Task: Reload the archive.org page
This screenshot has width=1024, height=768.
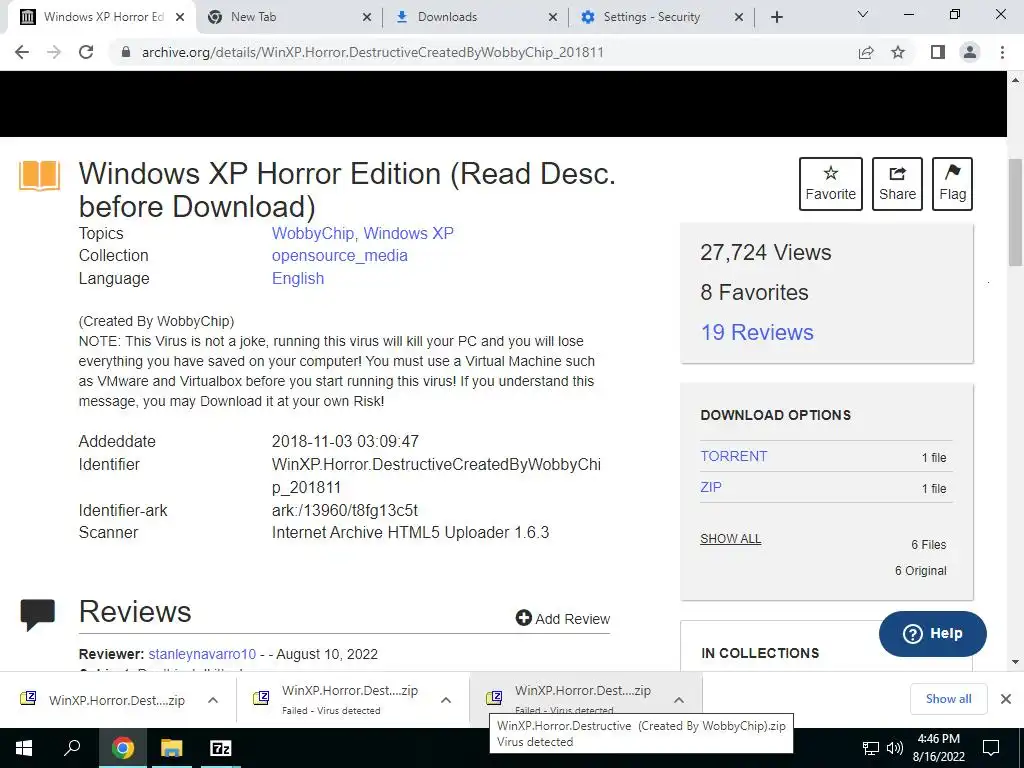Action: pos(86,52)
